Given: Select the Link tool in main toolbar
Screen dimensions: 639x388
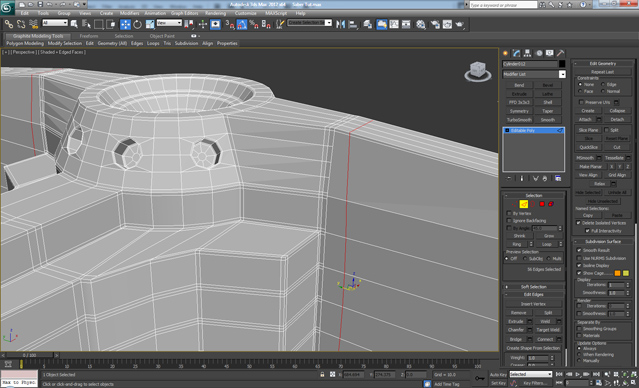Looking at the screenshot, I should [x=8, y=24].
